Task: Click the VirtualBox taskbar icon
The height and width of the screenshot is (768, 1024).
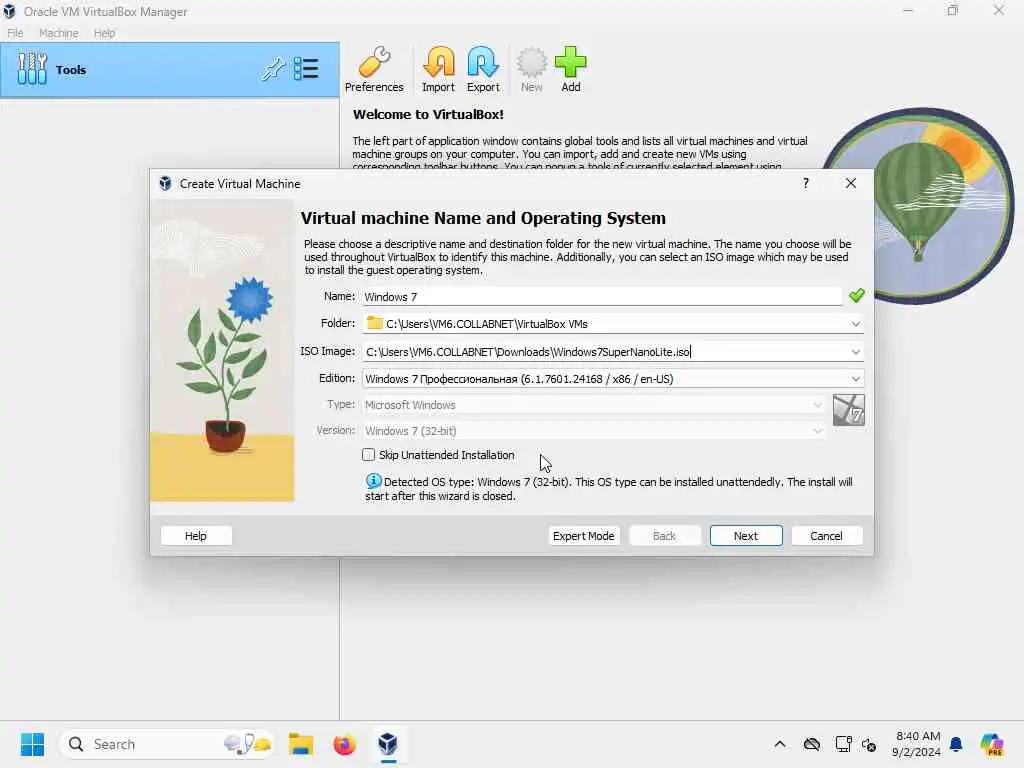Action: (x=388, y=744)
